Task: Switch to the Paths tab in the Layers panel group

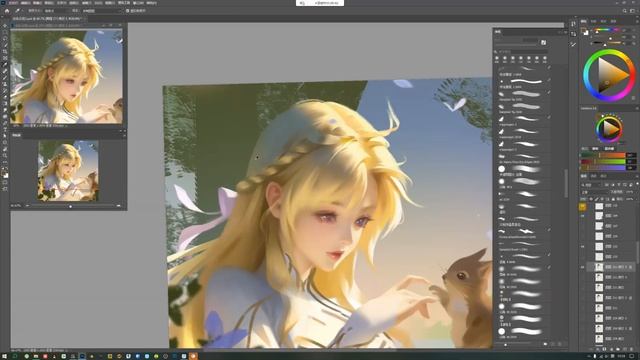Action: (x=604, y=176)
